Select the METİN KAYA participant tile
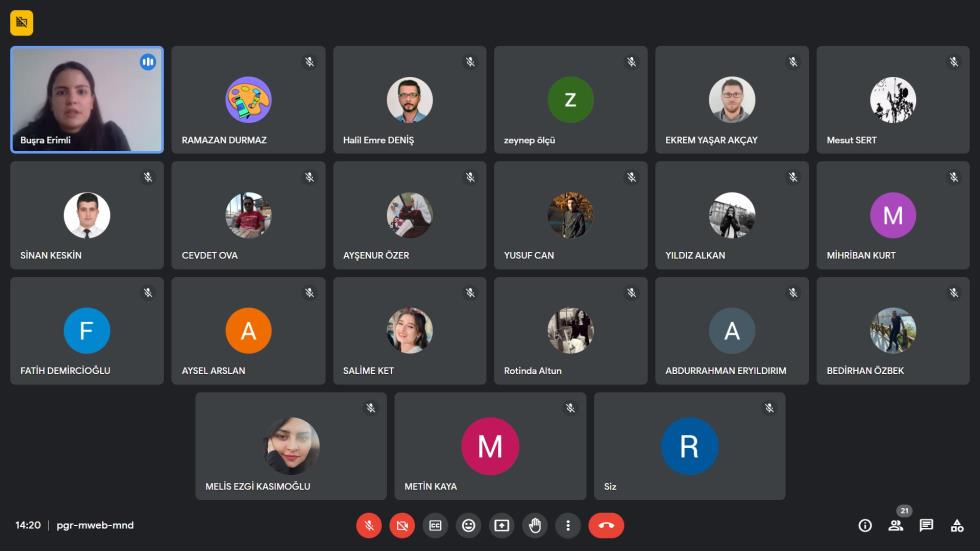980x551 pixels. point(490,446)
